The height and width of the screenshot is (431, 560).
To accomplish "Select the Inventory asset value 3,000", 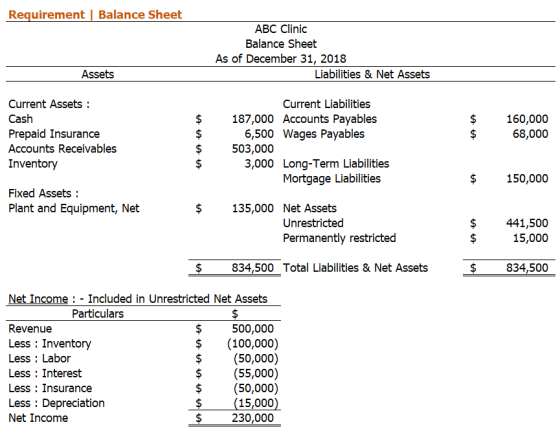I will (259, 164).
